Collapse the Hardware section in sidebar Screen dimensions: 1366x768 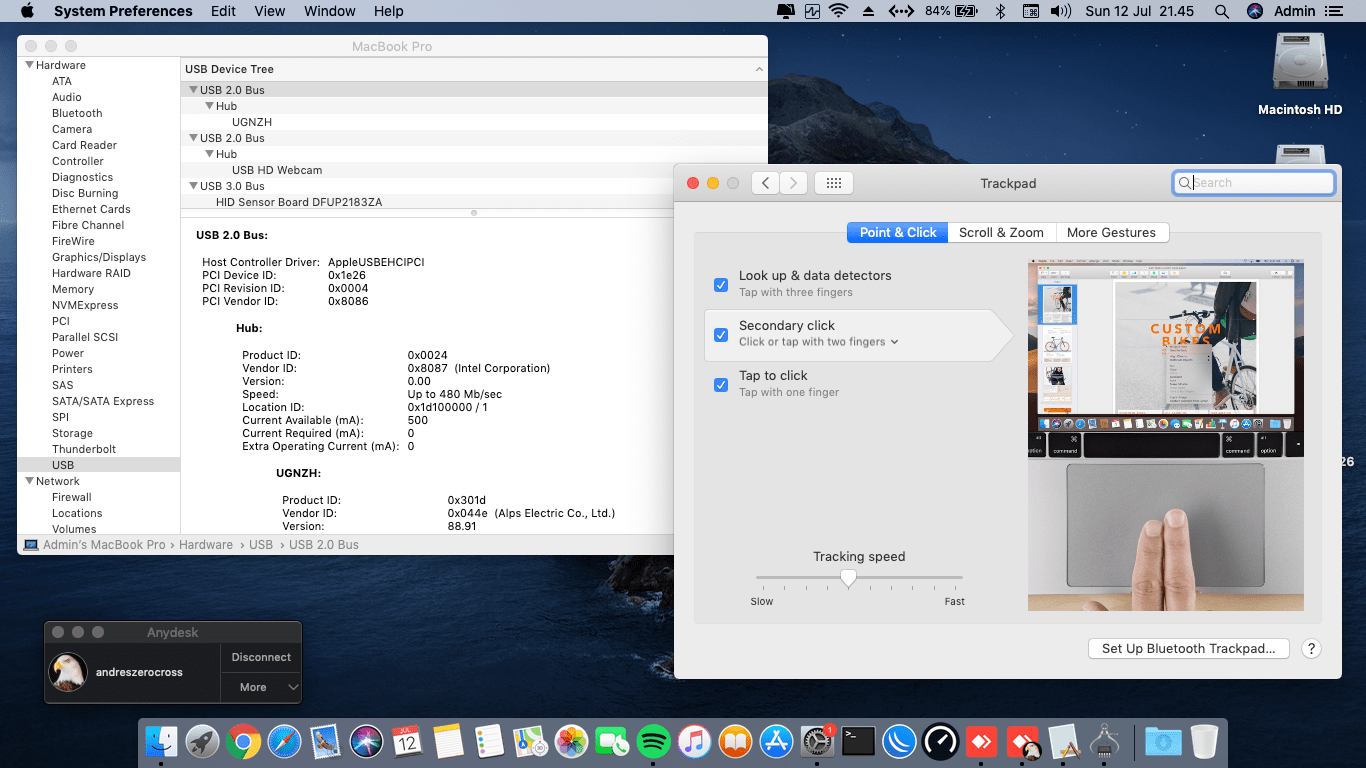pyautogui.click(x=30, y=65)
